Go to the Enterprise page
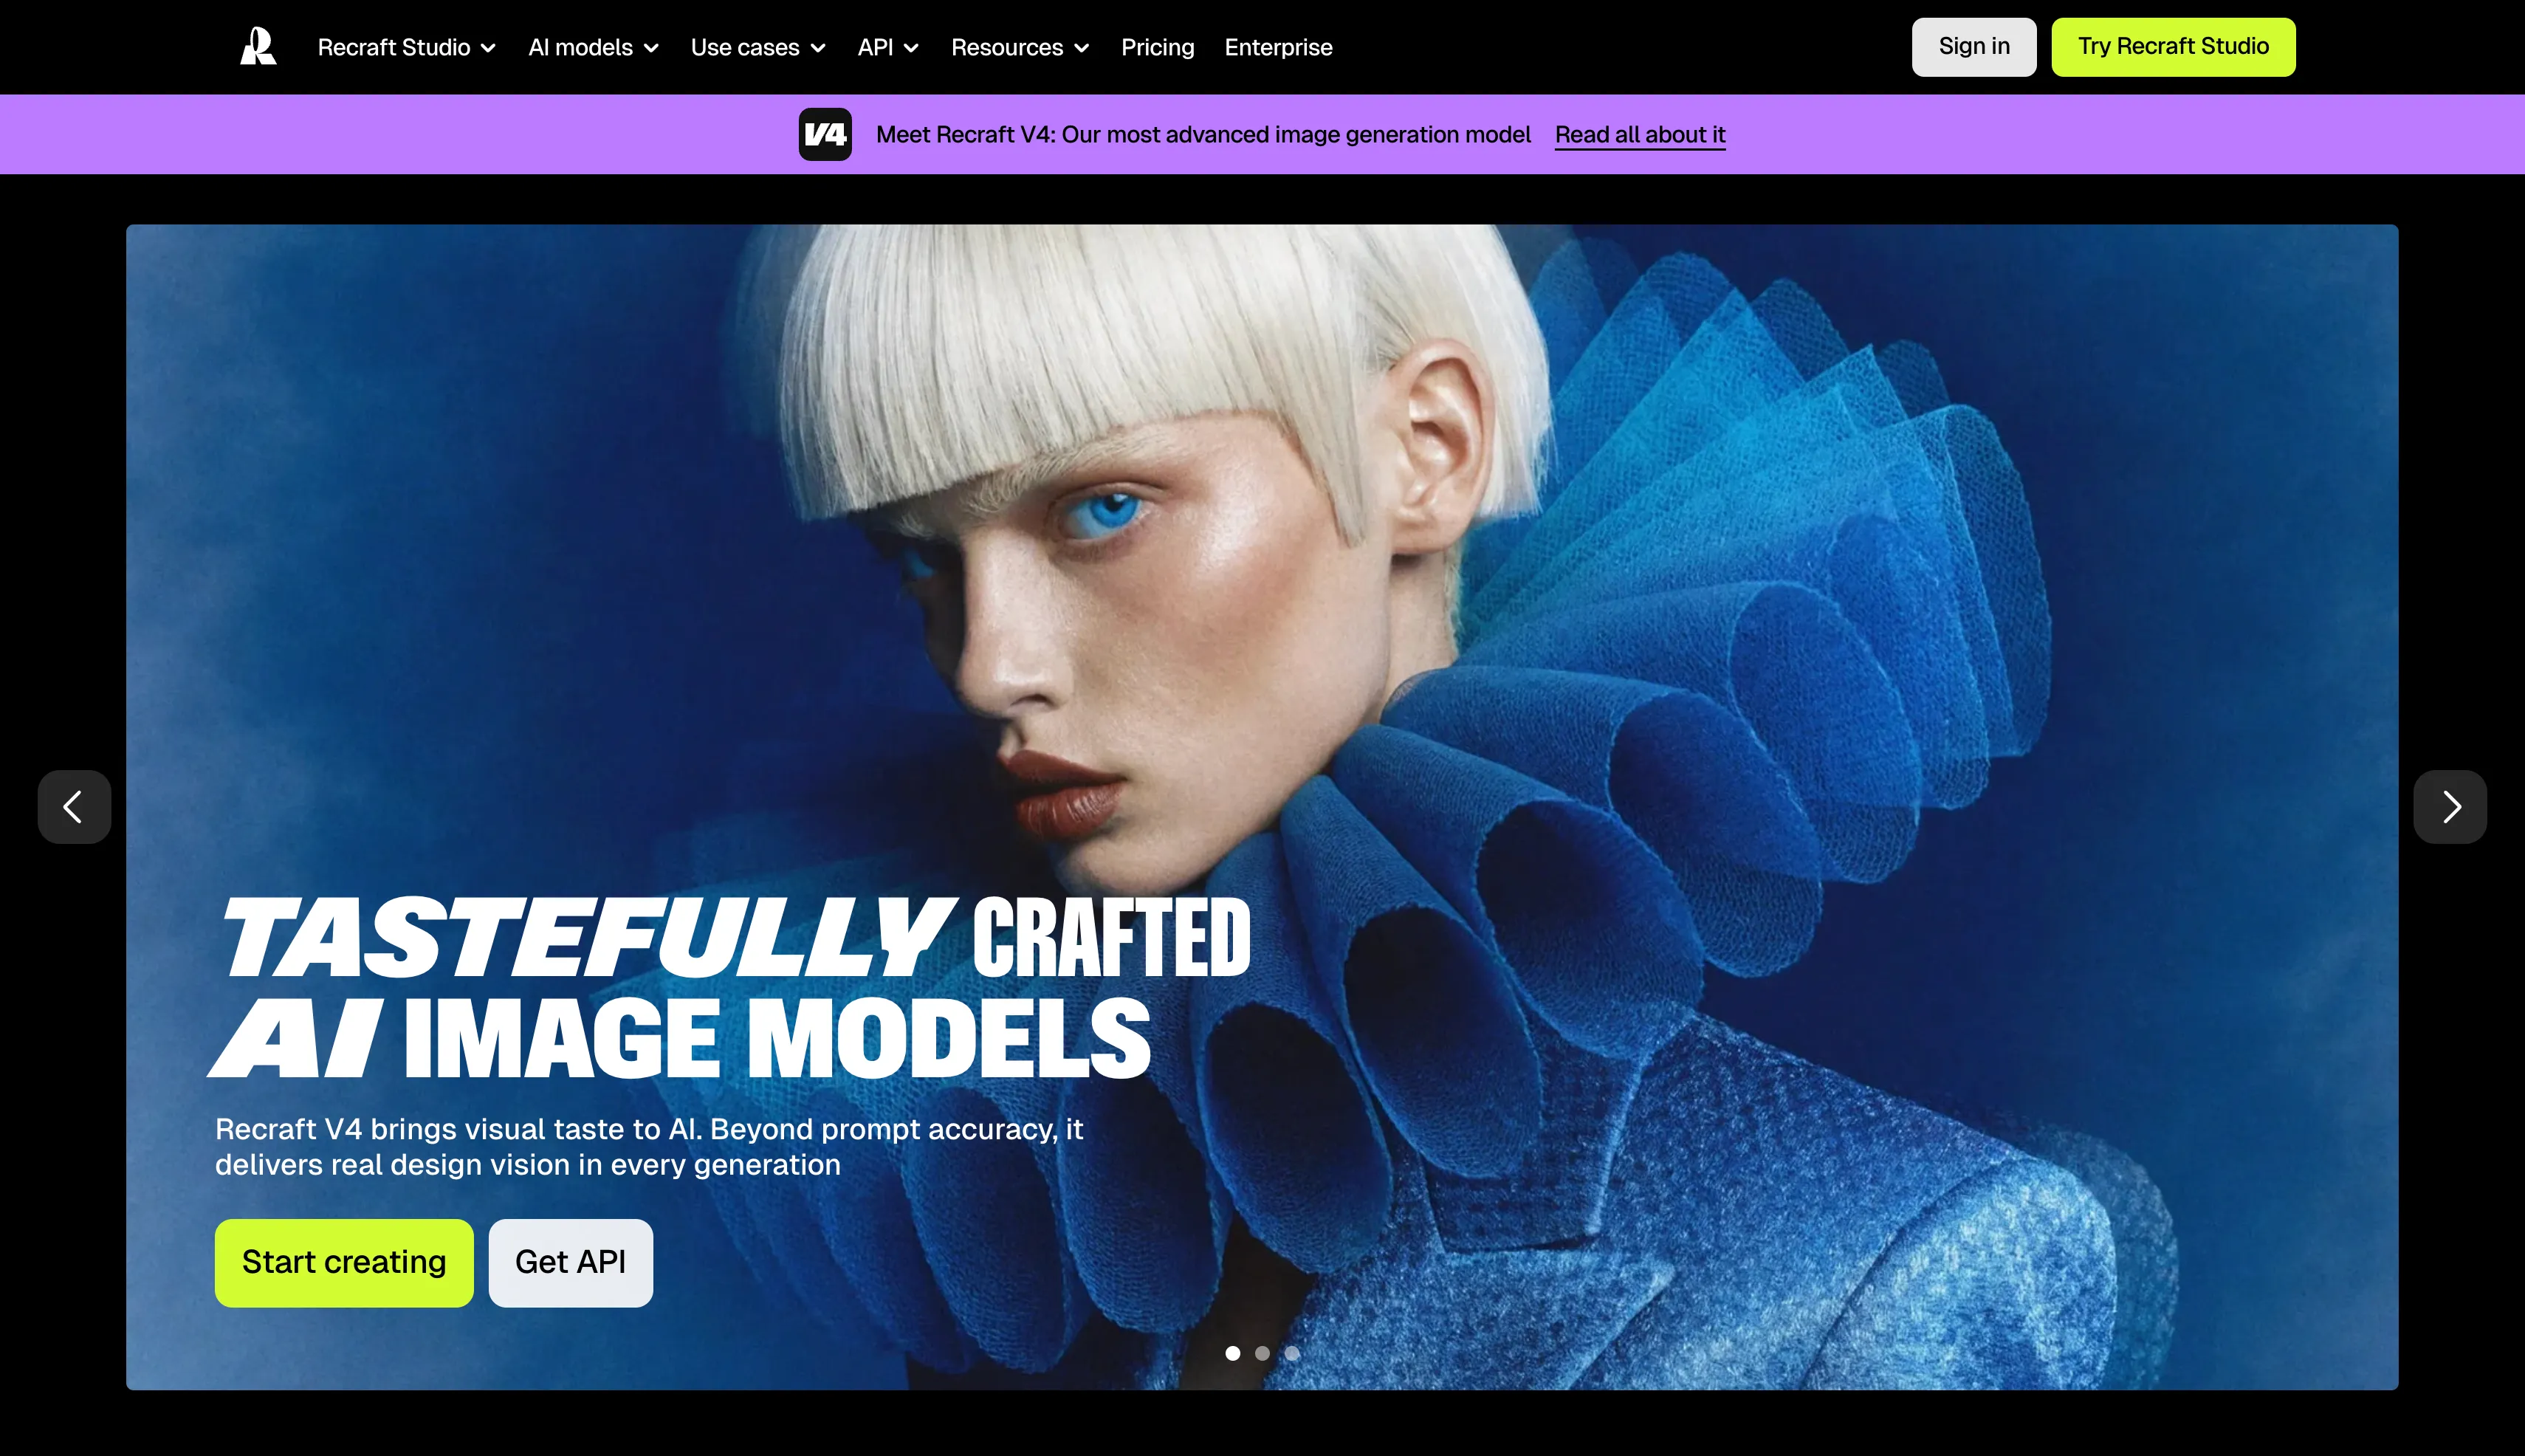Screen dimensions: 2525x1456 (1278, 47)
